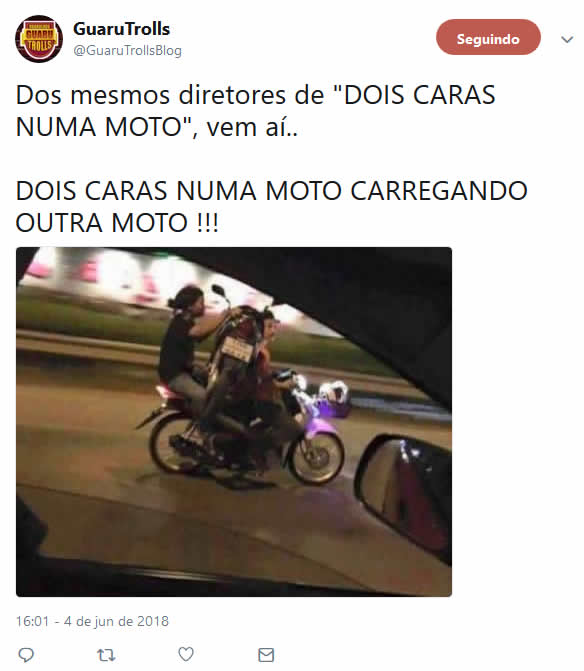Click the purple motorcycle front basket
Viewport: 584px width, 671px height.
click(333, 401)
